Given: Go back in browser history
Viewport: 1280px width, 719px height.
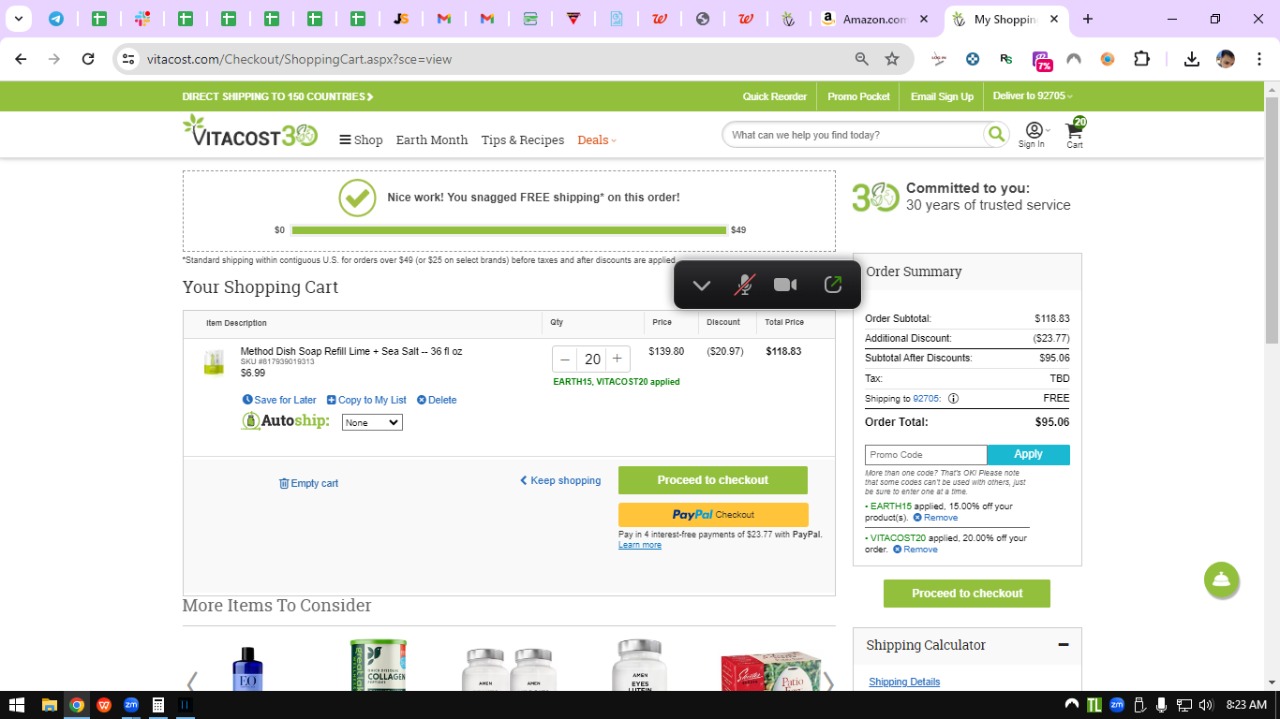Looking at the screenshot, I should pos(21,59).
